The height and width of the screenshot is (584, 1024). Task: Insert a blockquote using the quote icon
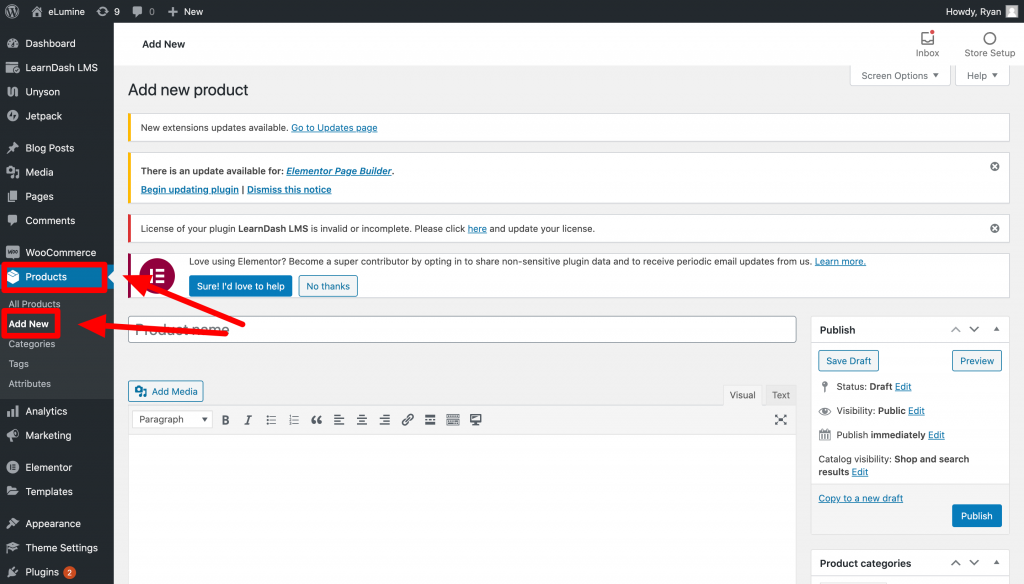(317, 420)
